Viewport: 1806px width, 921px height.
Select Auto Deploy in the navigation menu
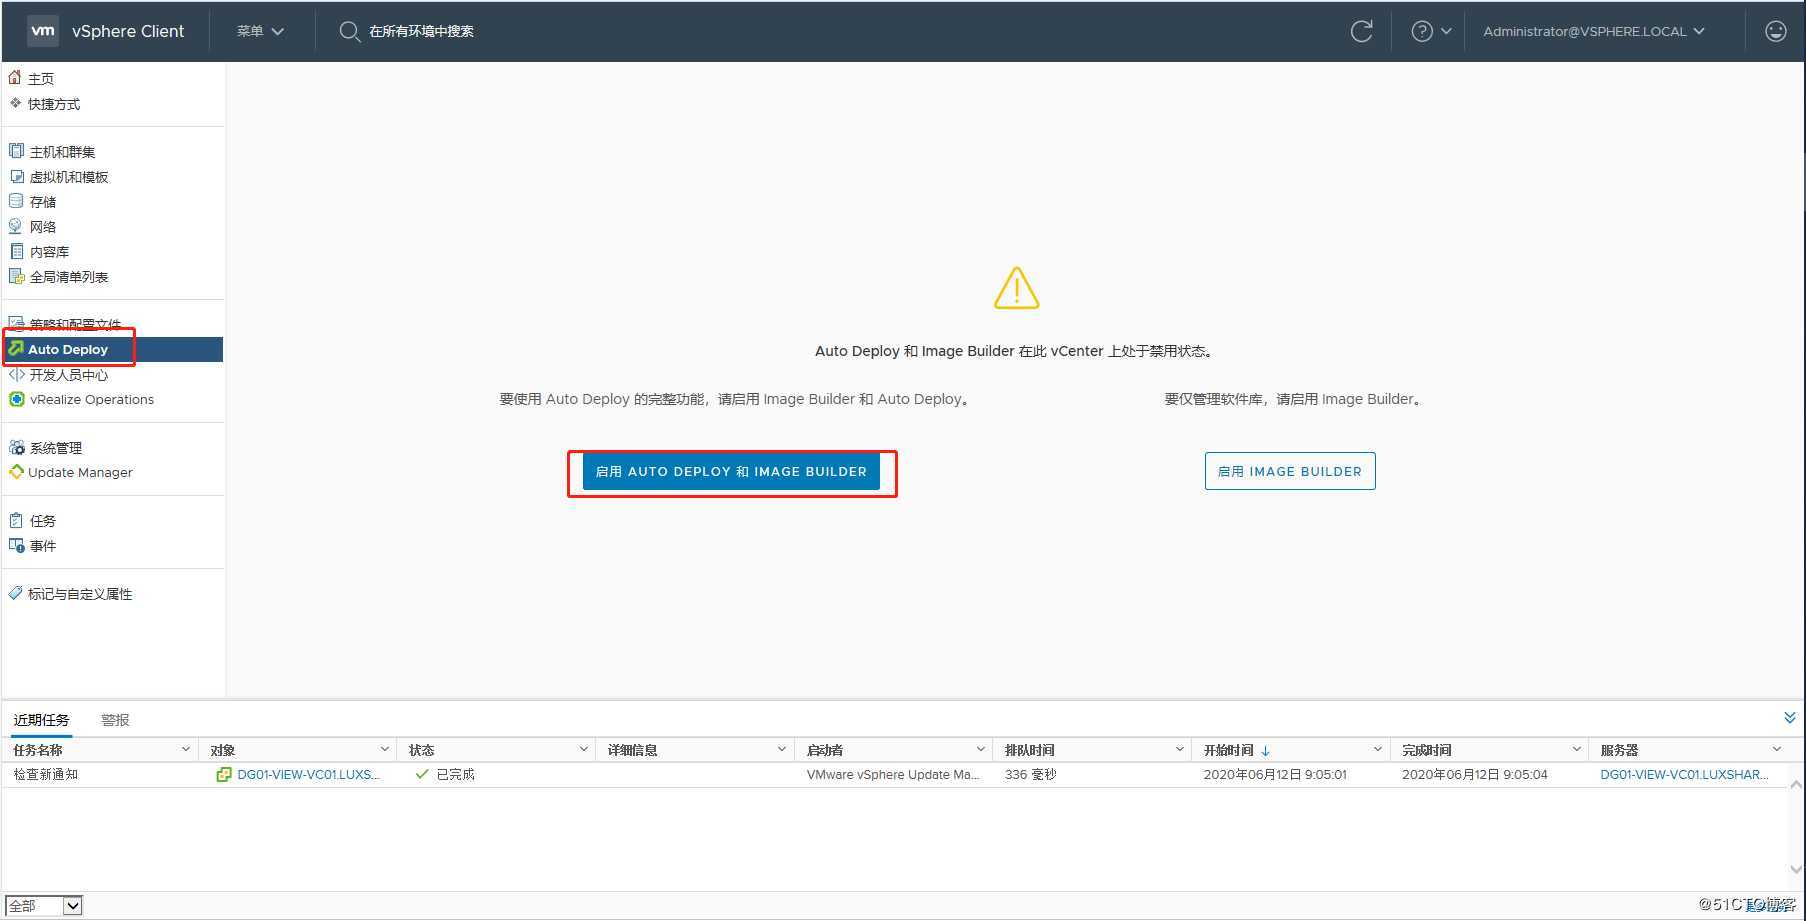point(112,349)
